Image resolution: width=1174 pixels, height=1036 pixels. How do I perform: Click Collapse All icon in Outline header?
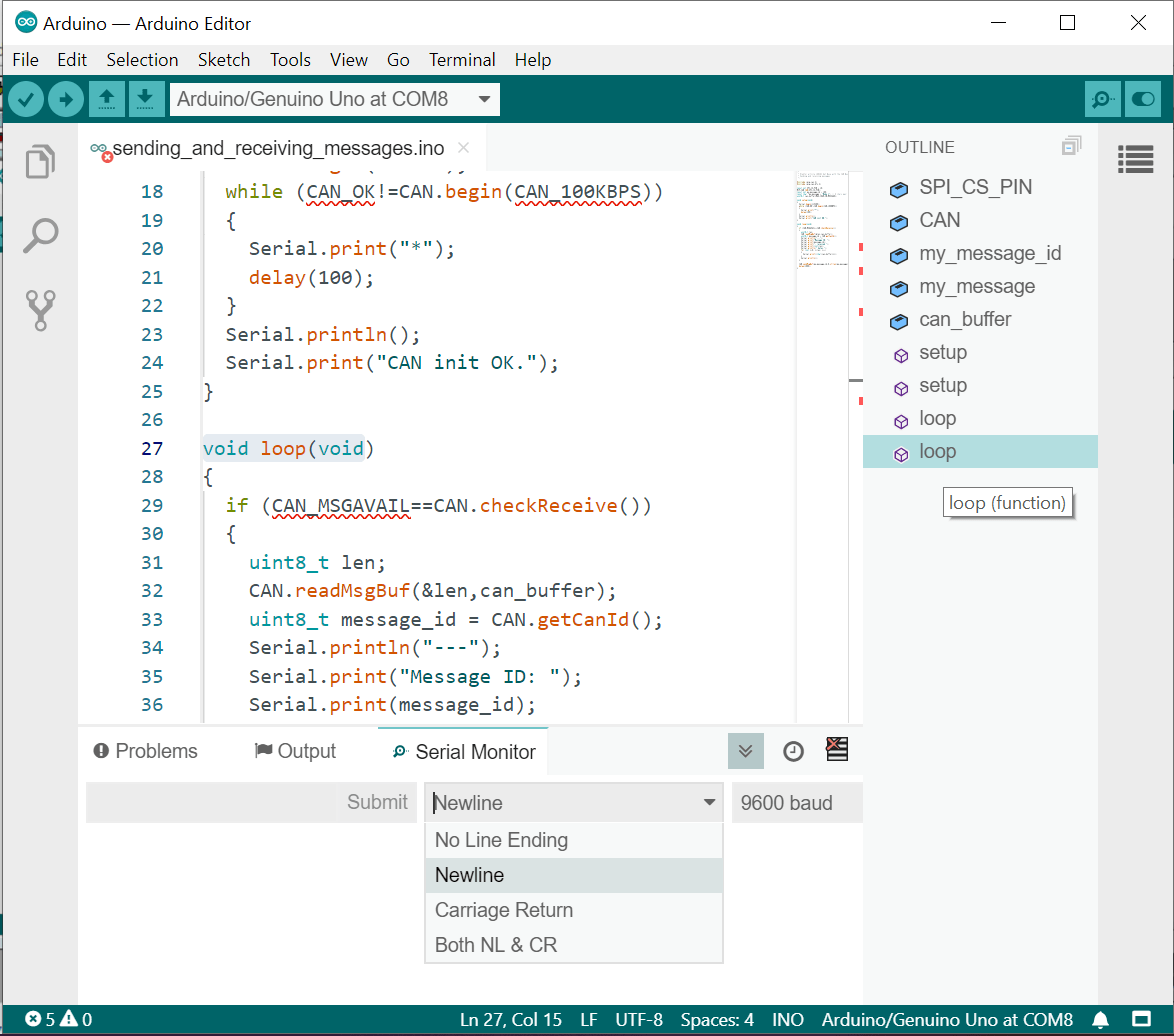click(1071, 146)
